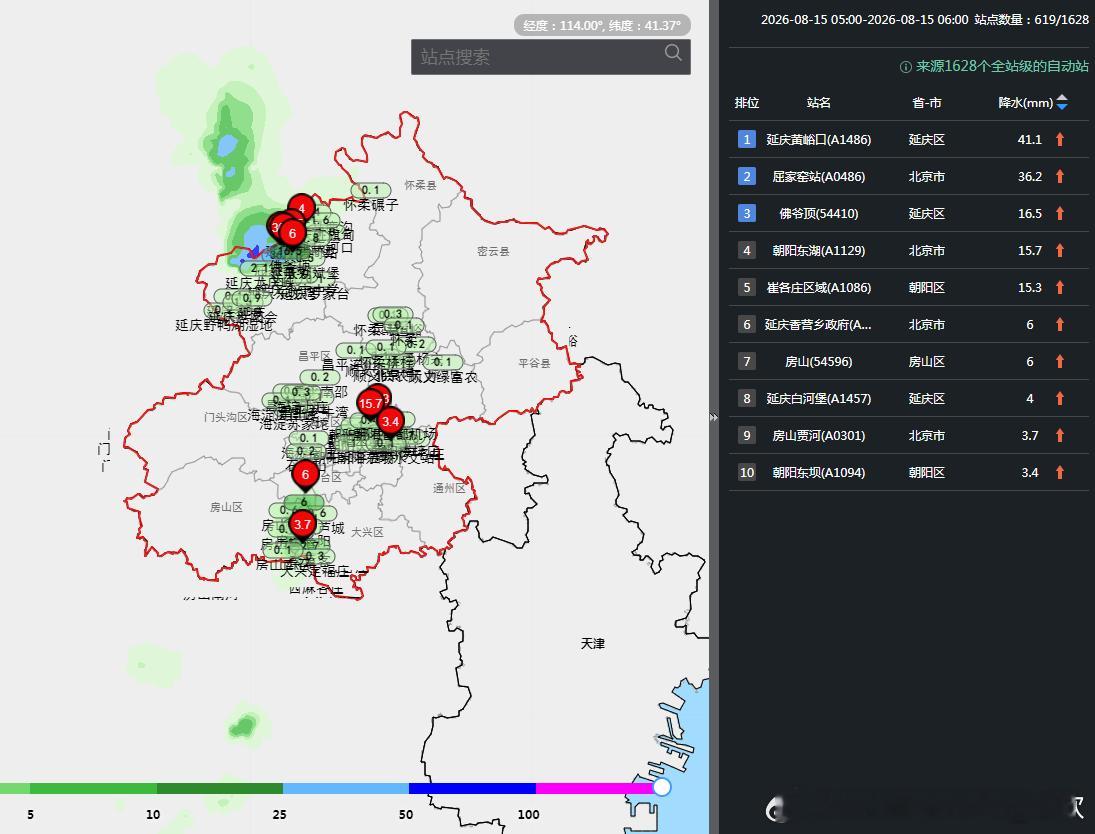1095x834 pixels.
Task: Click the red 6 marker above 房山区 label
Action: [305, 474]
